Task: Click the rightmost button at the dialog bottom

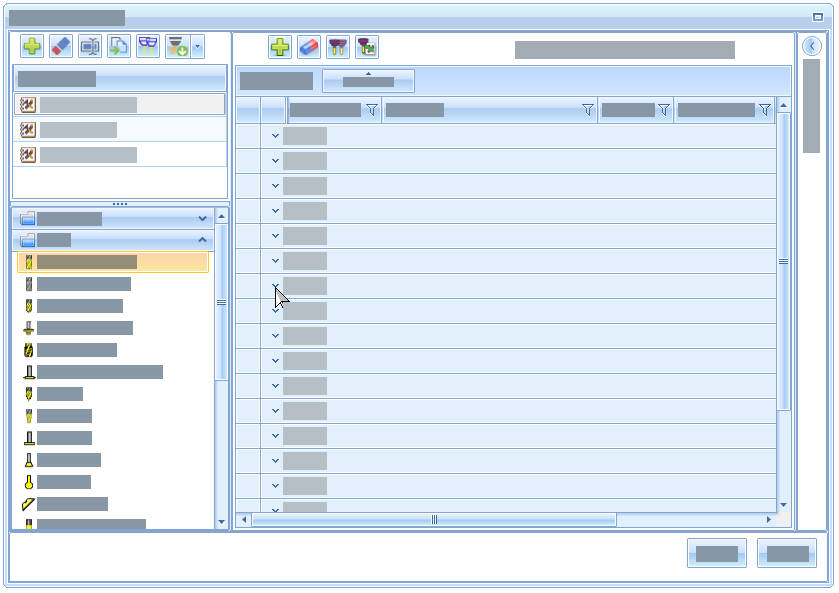Action: click(786, 553)
